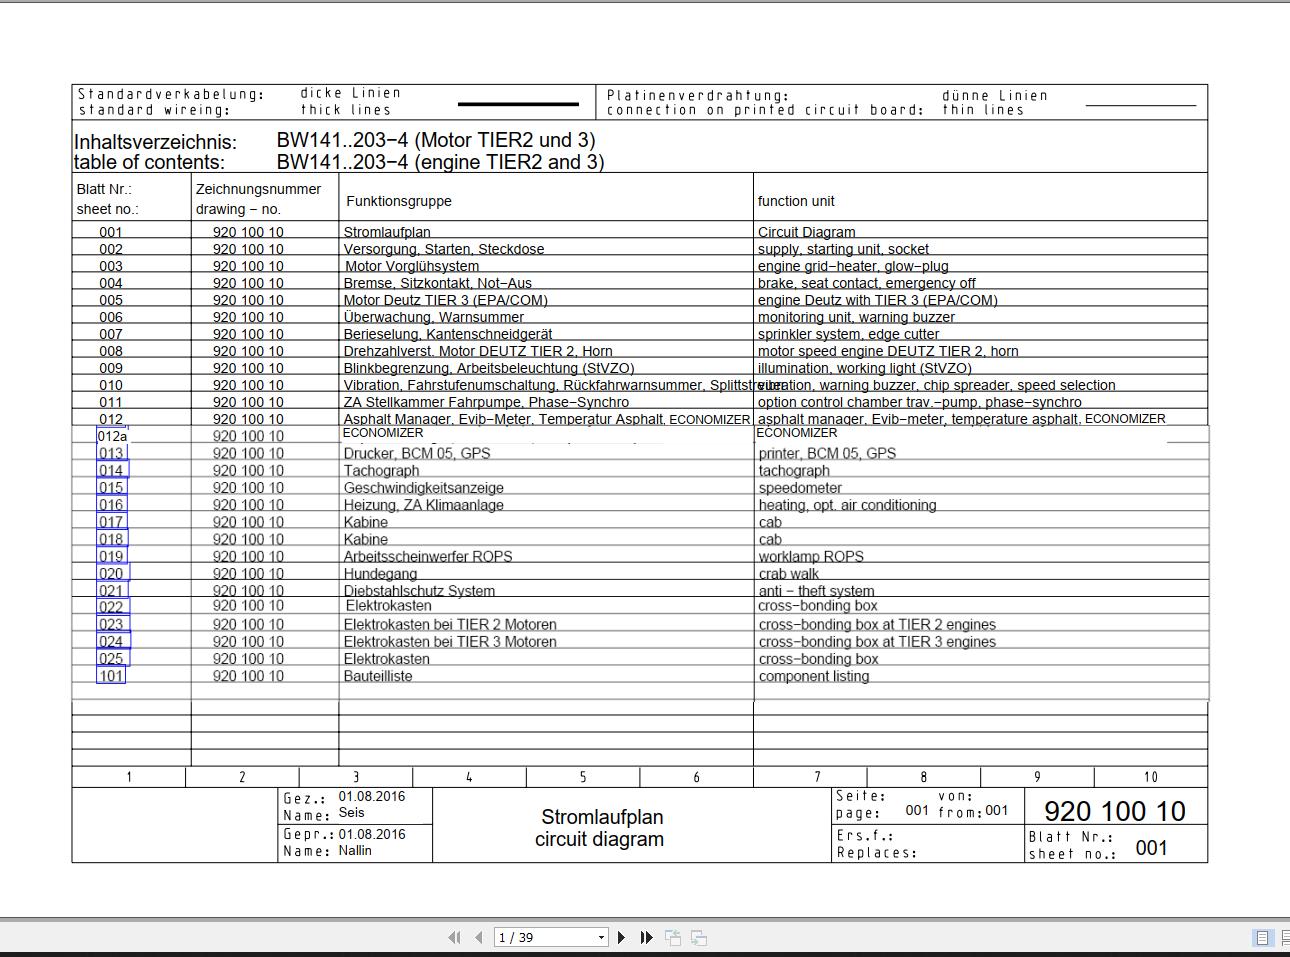Go to the next page
Viewport: 1290px width, 957px height.
(x=621, y=938)
